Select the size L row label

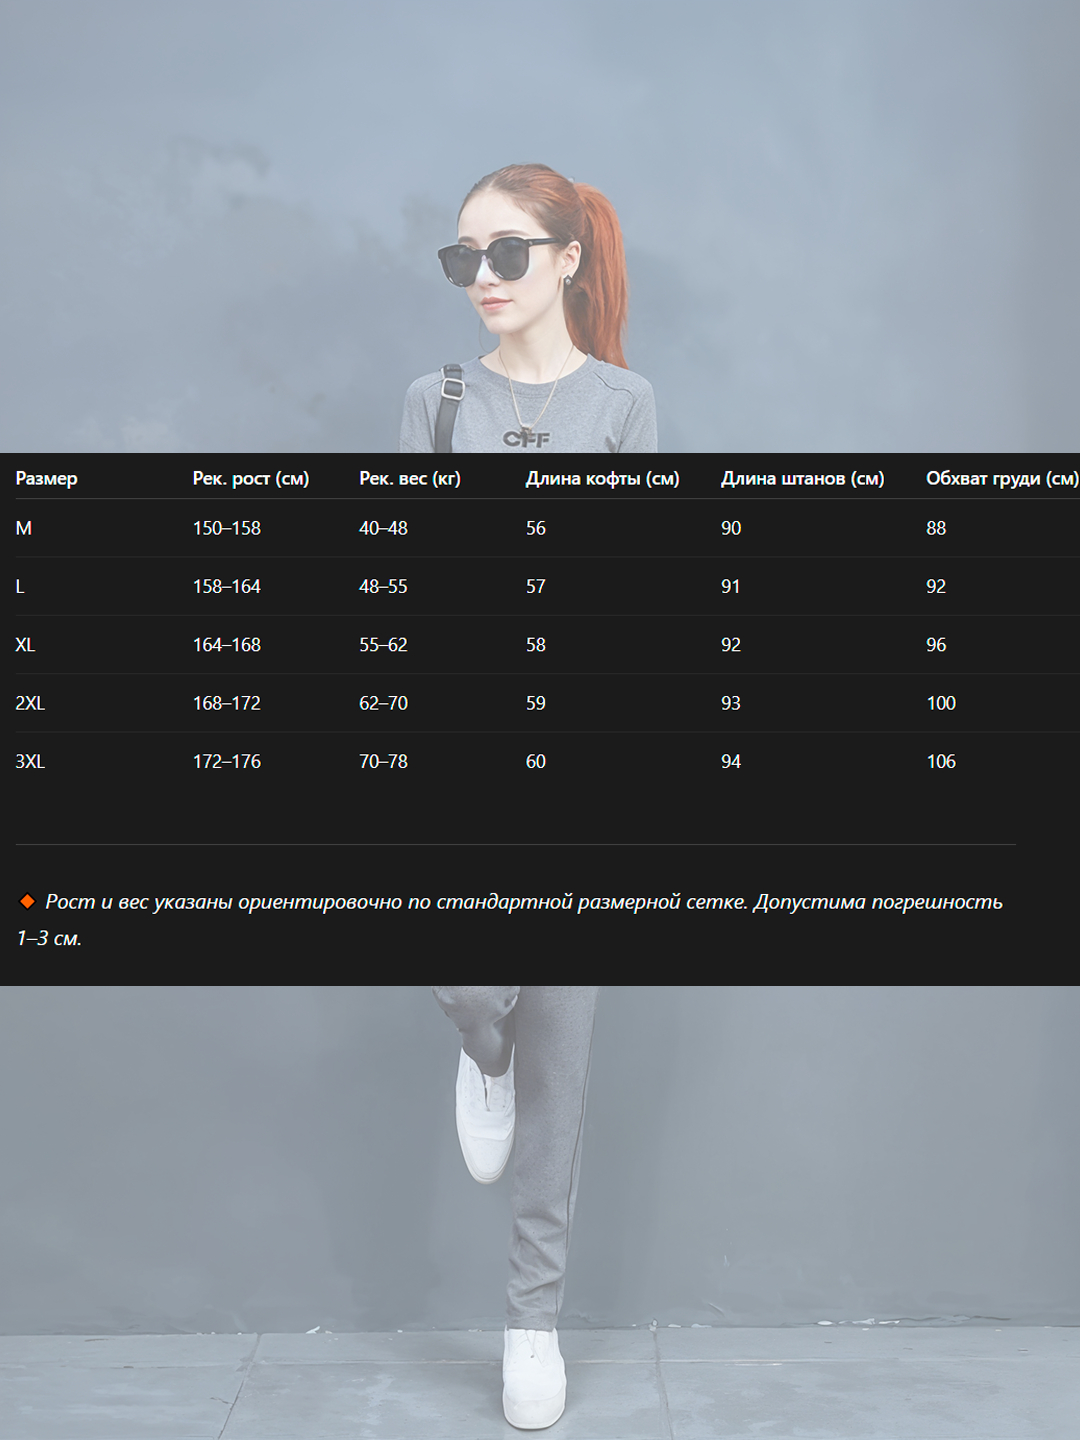(x=20, y=587)
